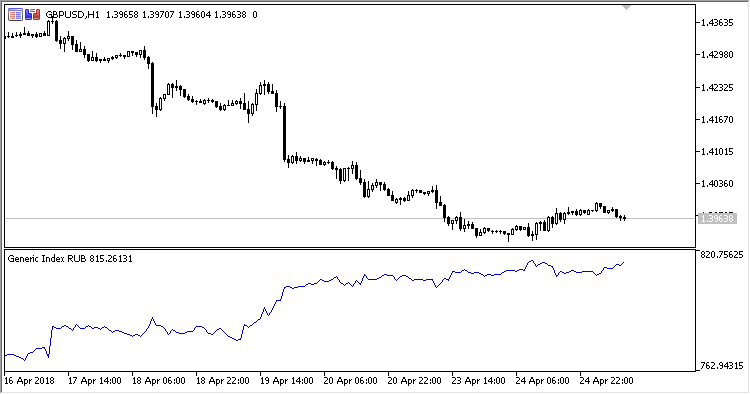750x394 pixels.
Task: Click the 20 Apr 06:00 time label
Action: (351, 381)
